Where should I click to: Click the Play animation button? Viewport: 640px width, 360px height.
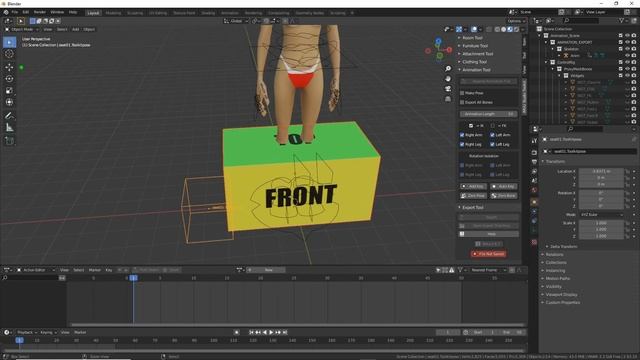point(271,333)
